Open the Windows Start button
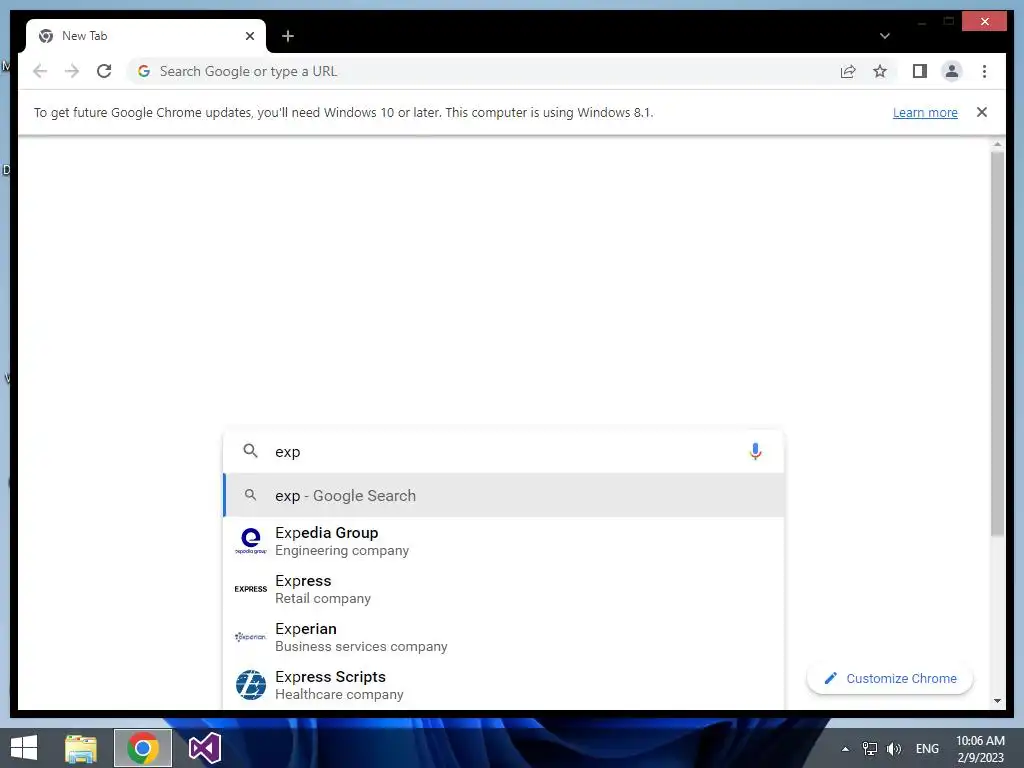Screen dimensions: 1024x768 (24, 748)
